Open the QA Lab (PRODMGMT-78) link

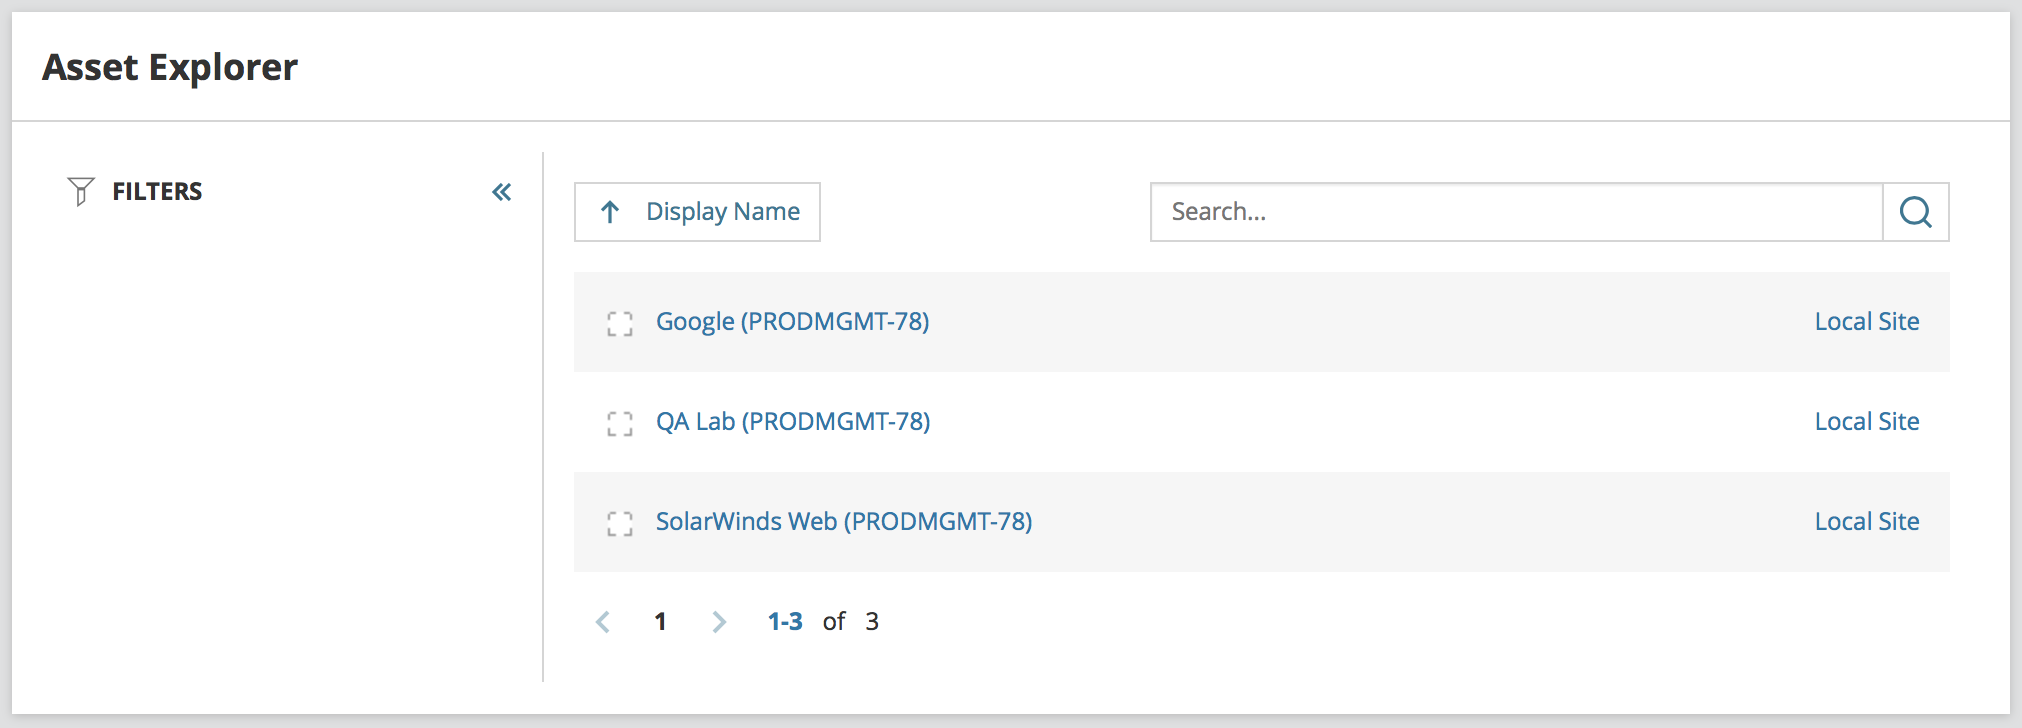pos(792,422)
